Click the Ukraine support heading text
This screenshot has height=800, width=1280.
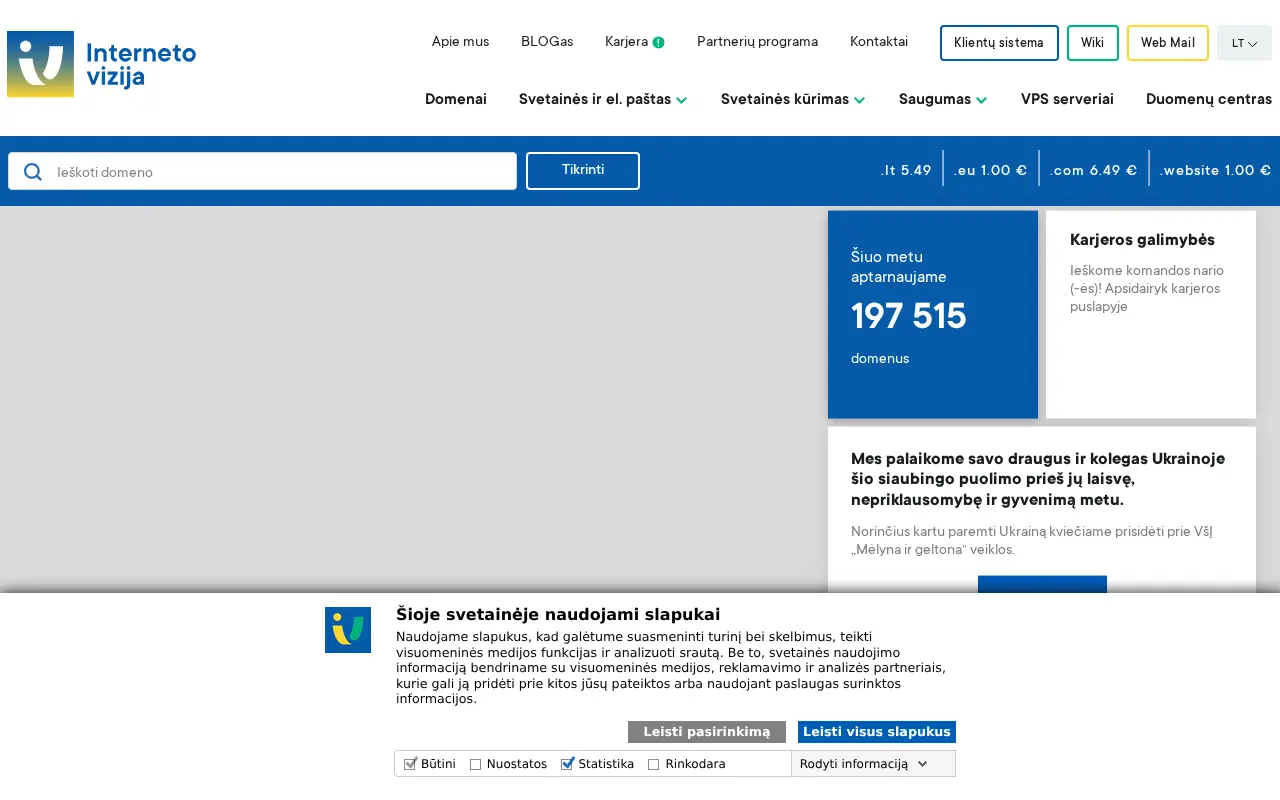pos(1038,479)
